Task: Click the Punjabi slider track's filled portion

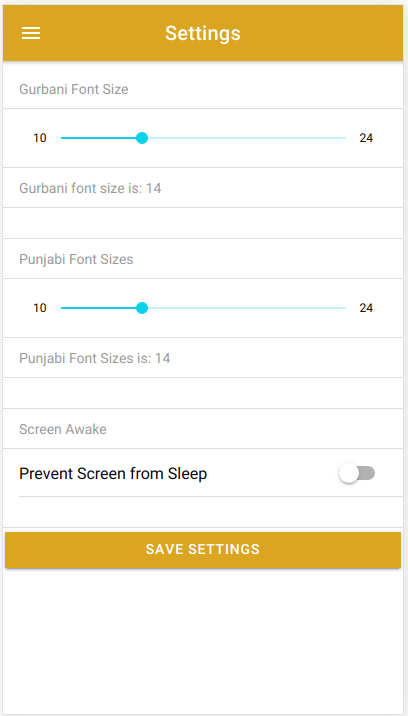Action: click(99, 308)
